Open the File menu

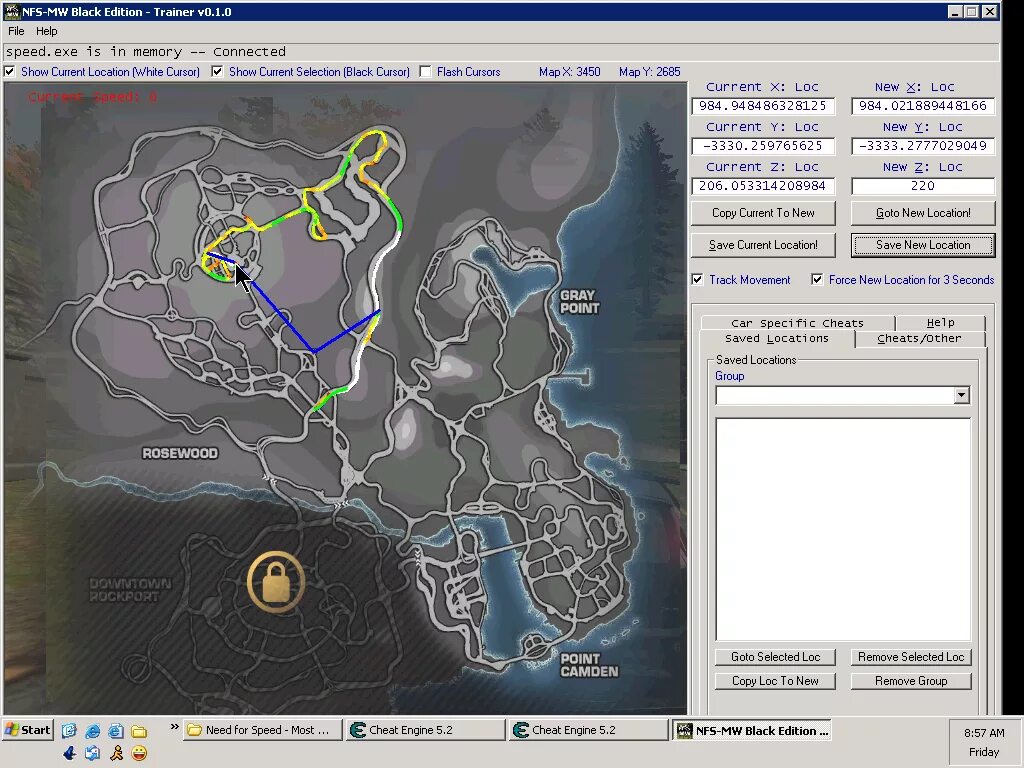tap(16, 31)
